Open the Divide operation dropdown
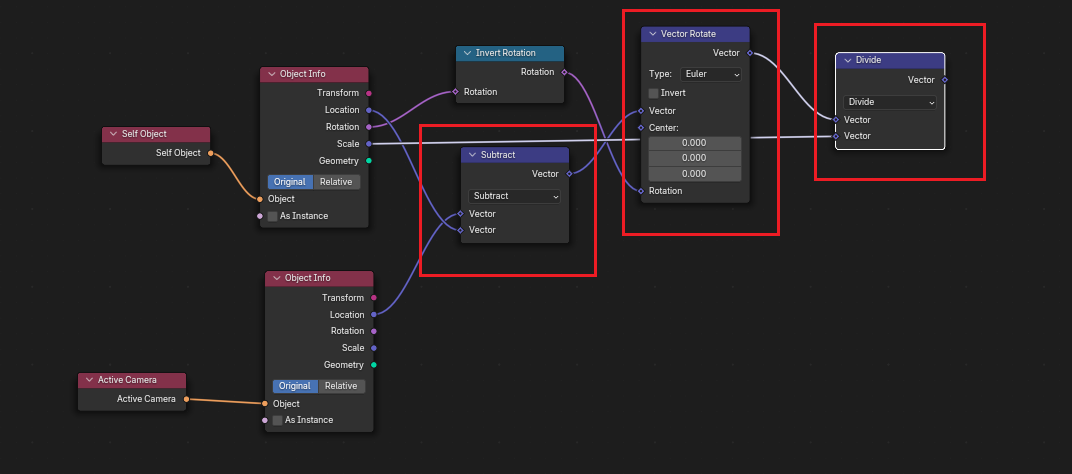 click(x=890, y=102)
